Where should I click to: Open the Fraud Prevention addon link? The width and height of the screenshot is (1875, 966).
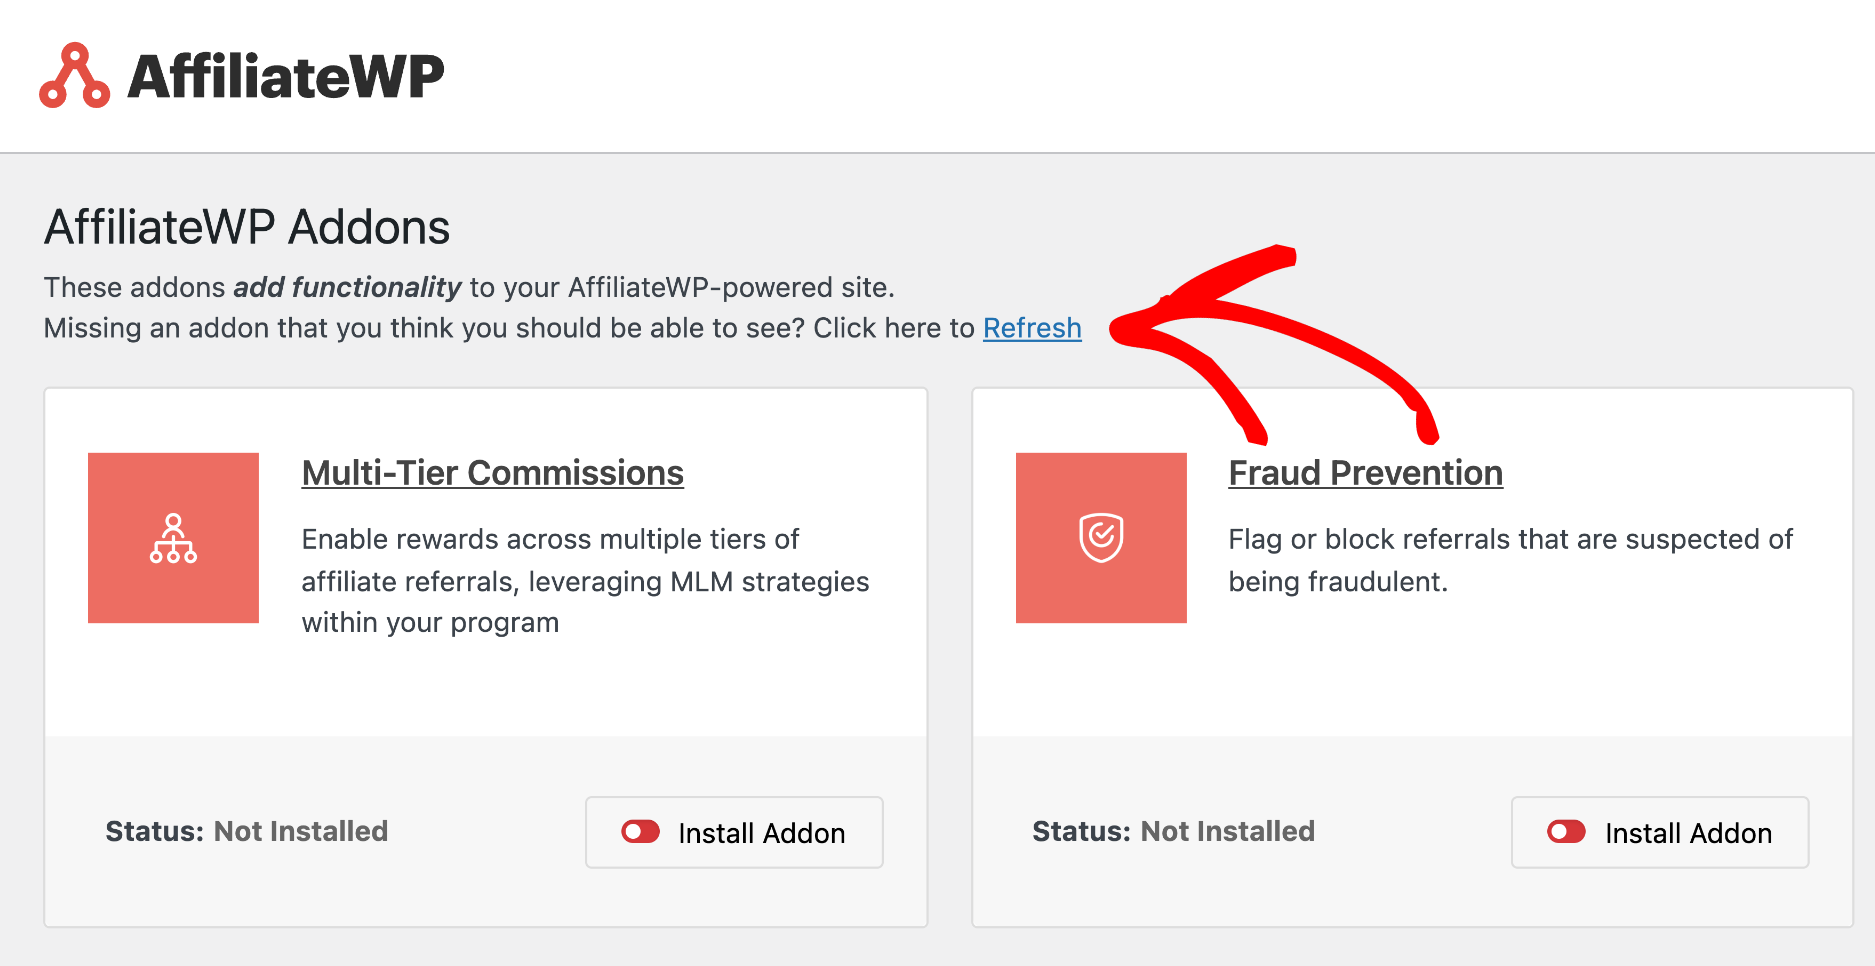pyautogui.click(x=1365, y=473)
